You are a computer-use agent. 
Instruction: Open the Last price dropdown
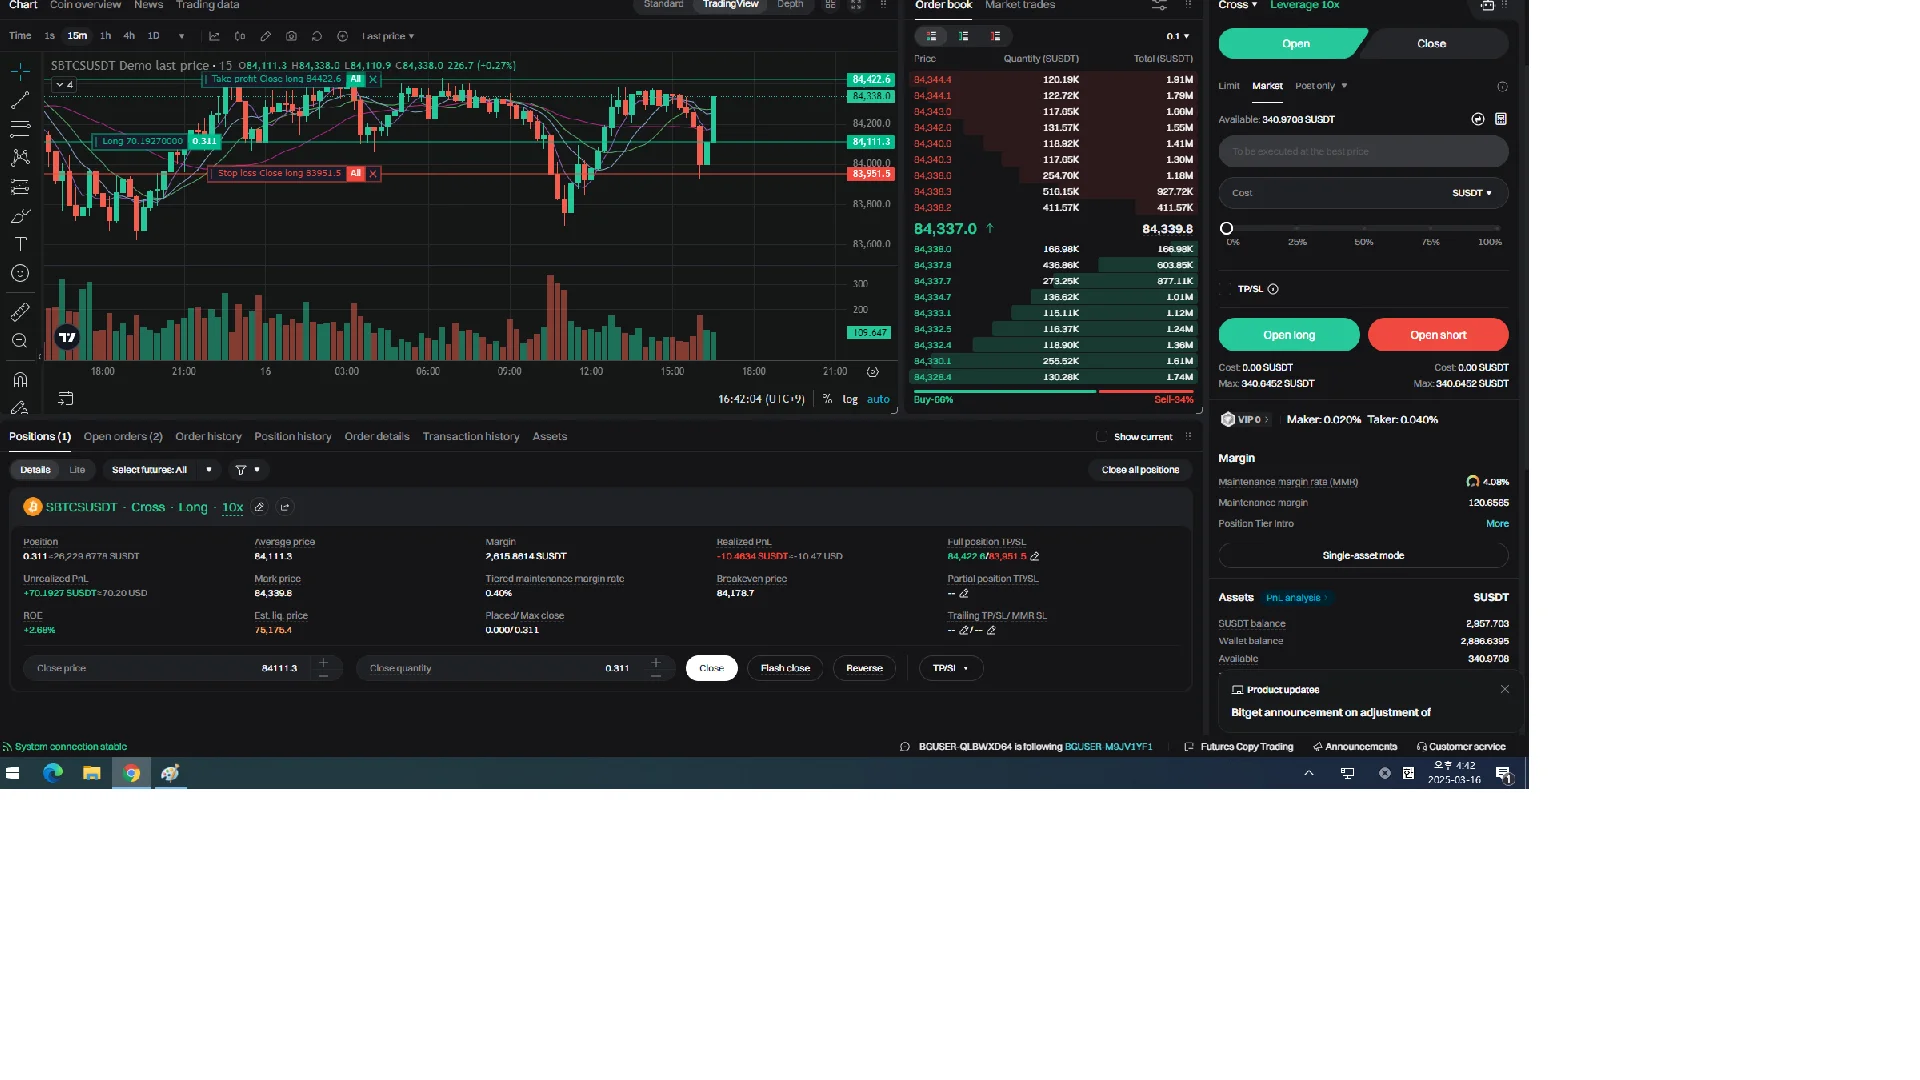[x=388, y=36]
